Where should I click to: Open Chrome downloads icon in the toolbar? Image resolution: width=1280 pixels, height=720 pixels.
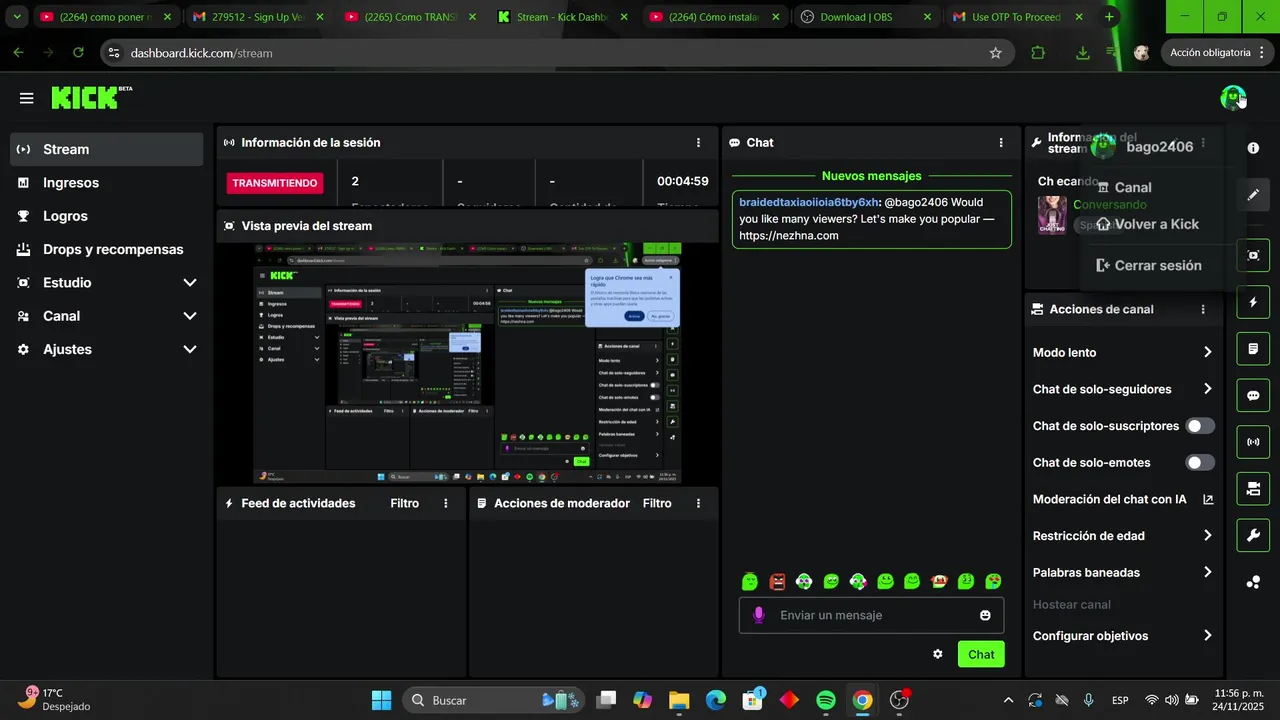1082,53
